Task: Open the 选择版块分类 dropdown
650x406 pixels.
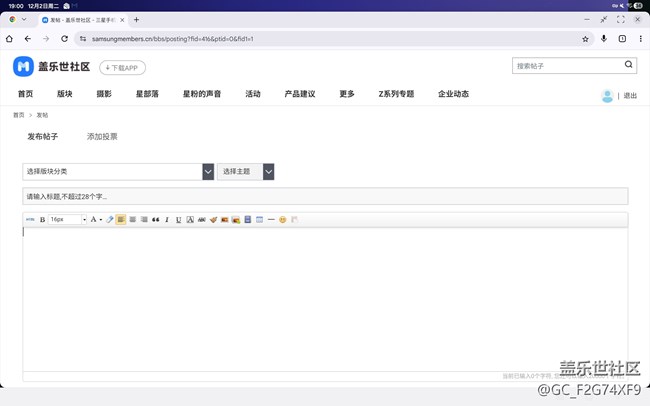Action: pos(118,172)
